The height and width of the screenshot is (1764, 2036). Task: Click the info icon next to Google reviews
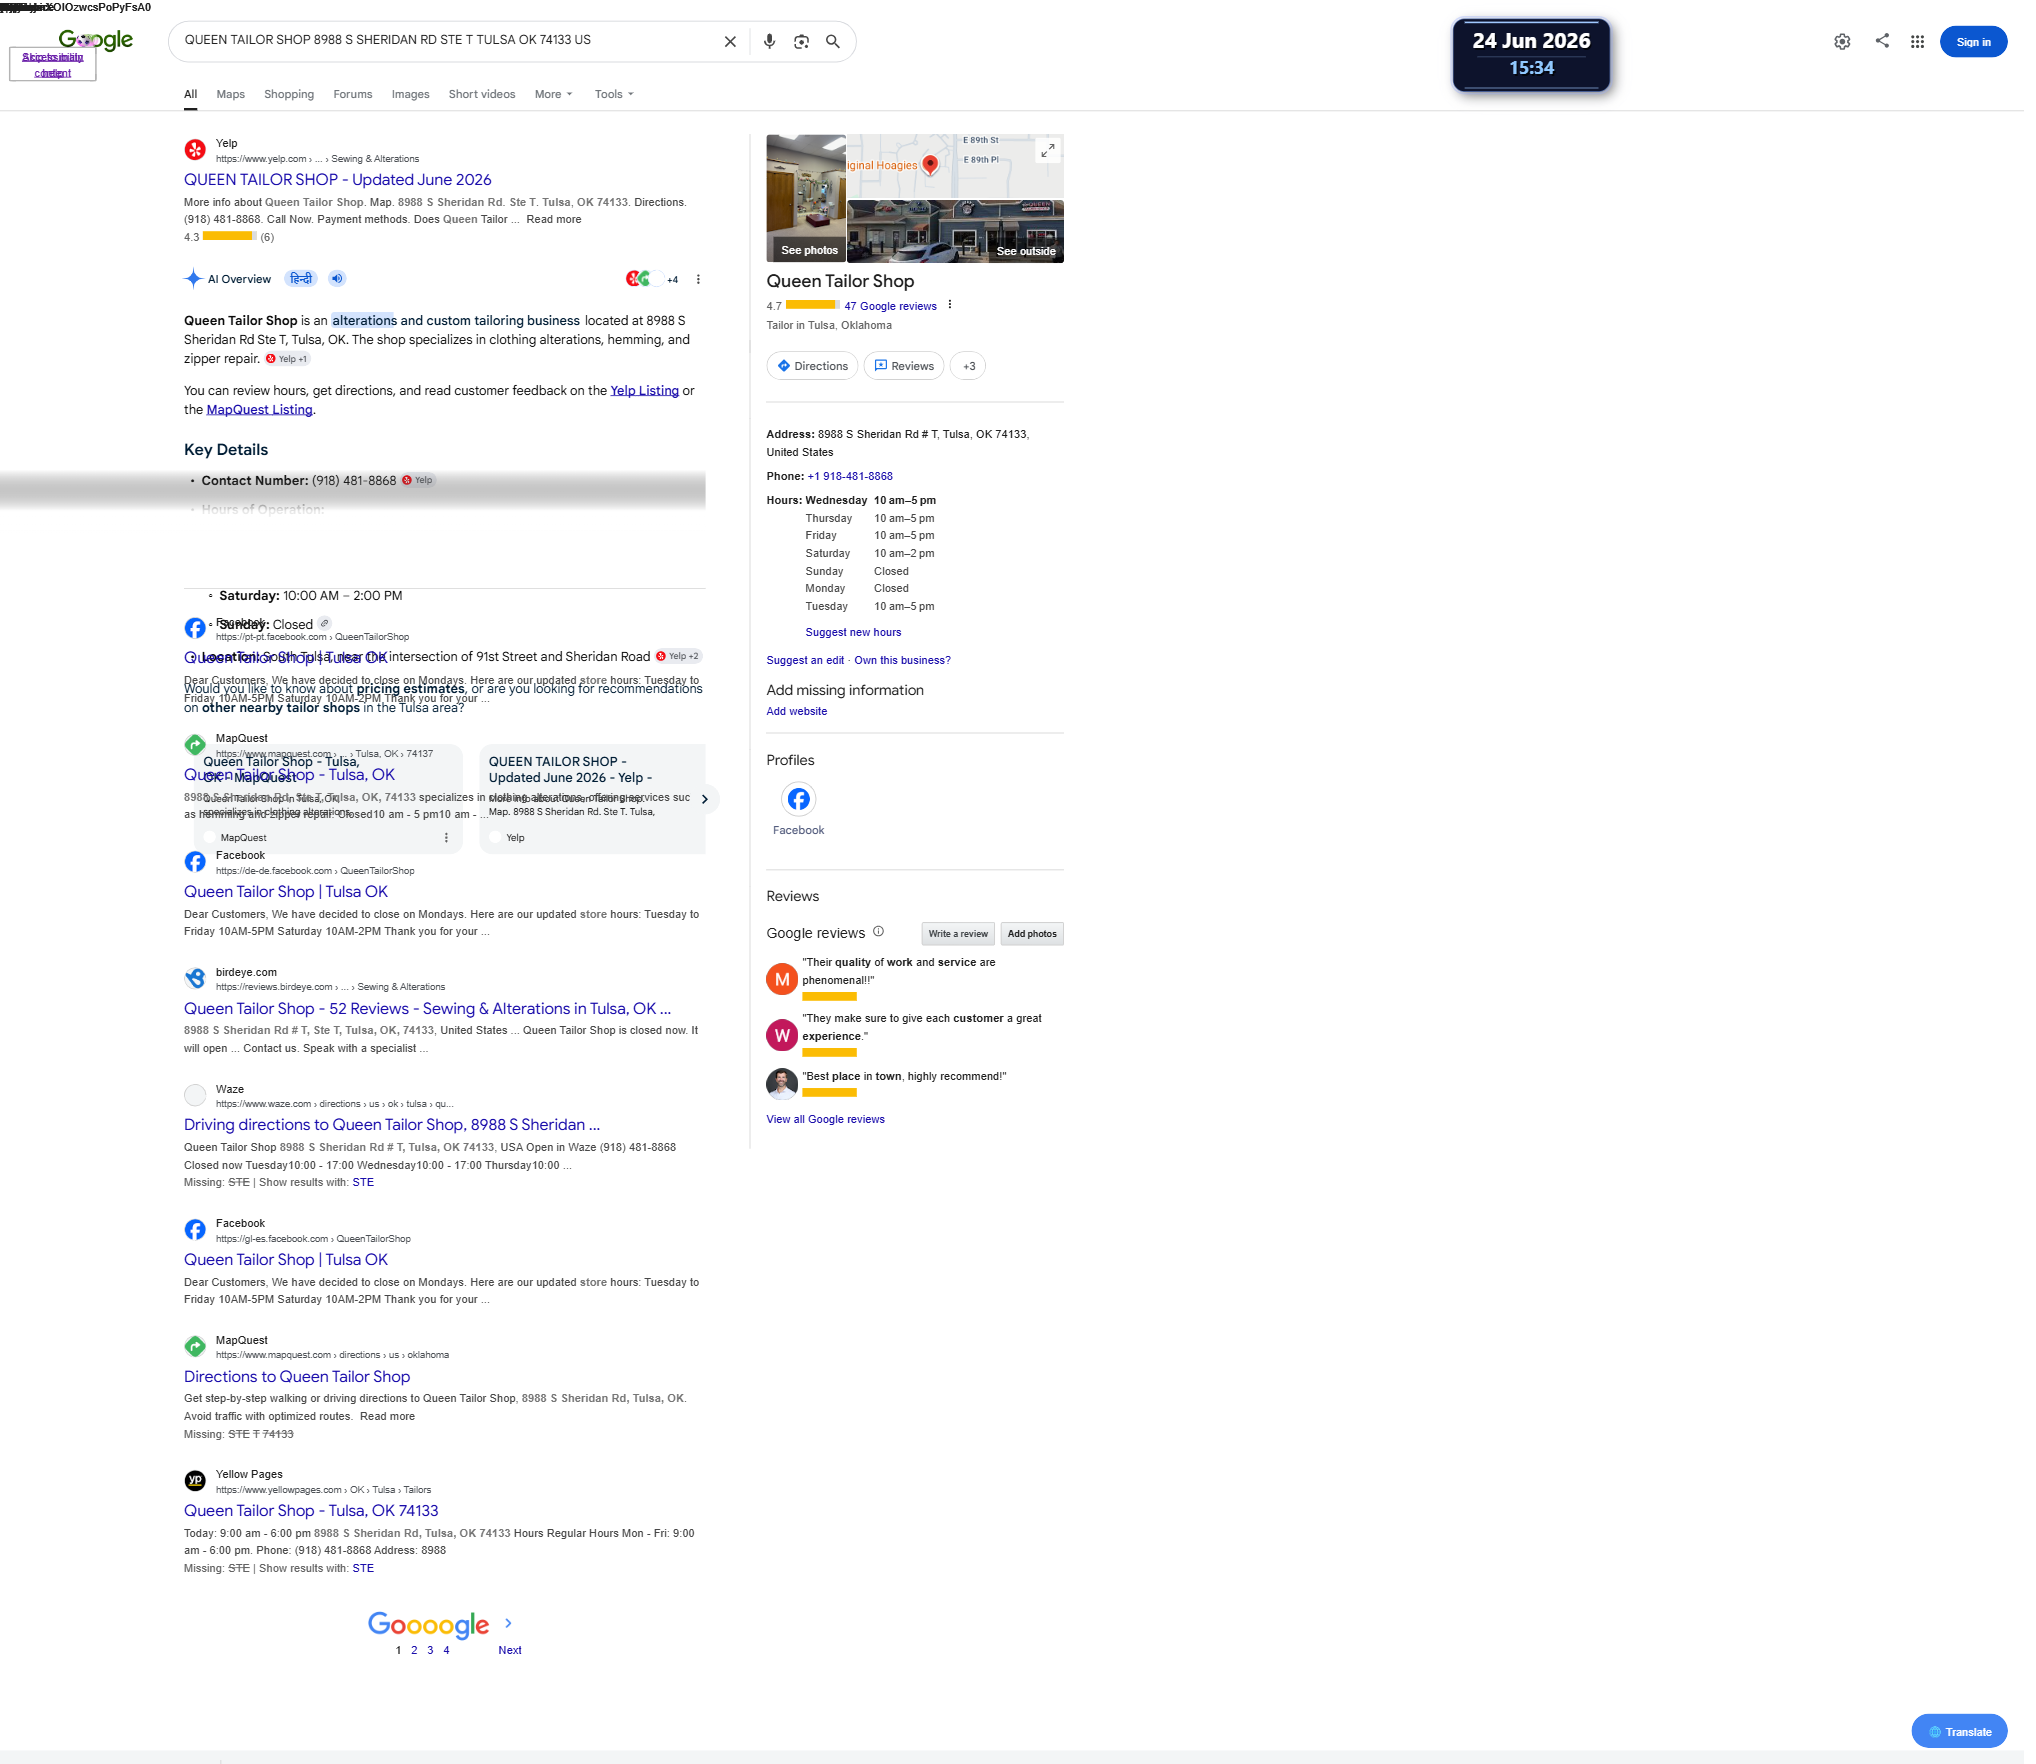(x=878, y=931)
